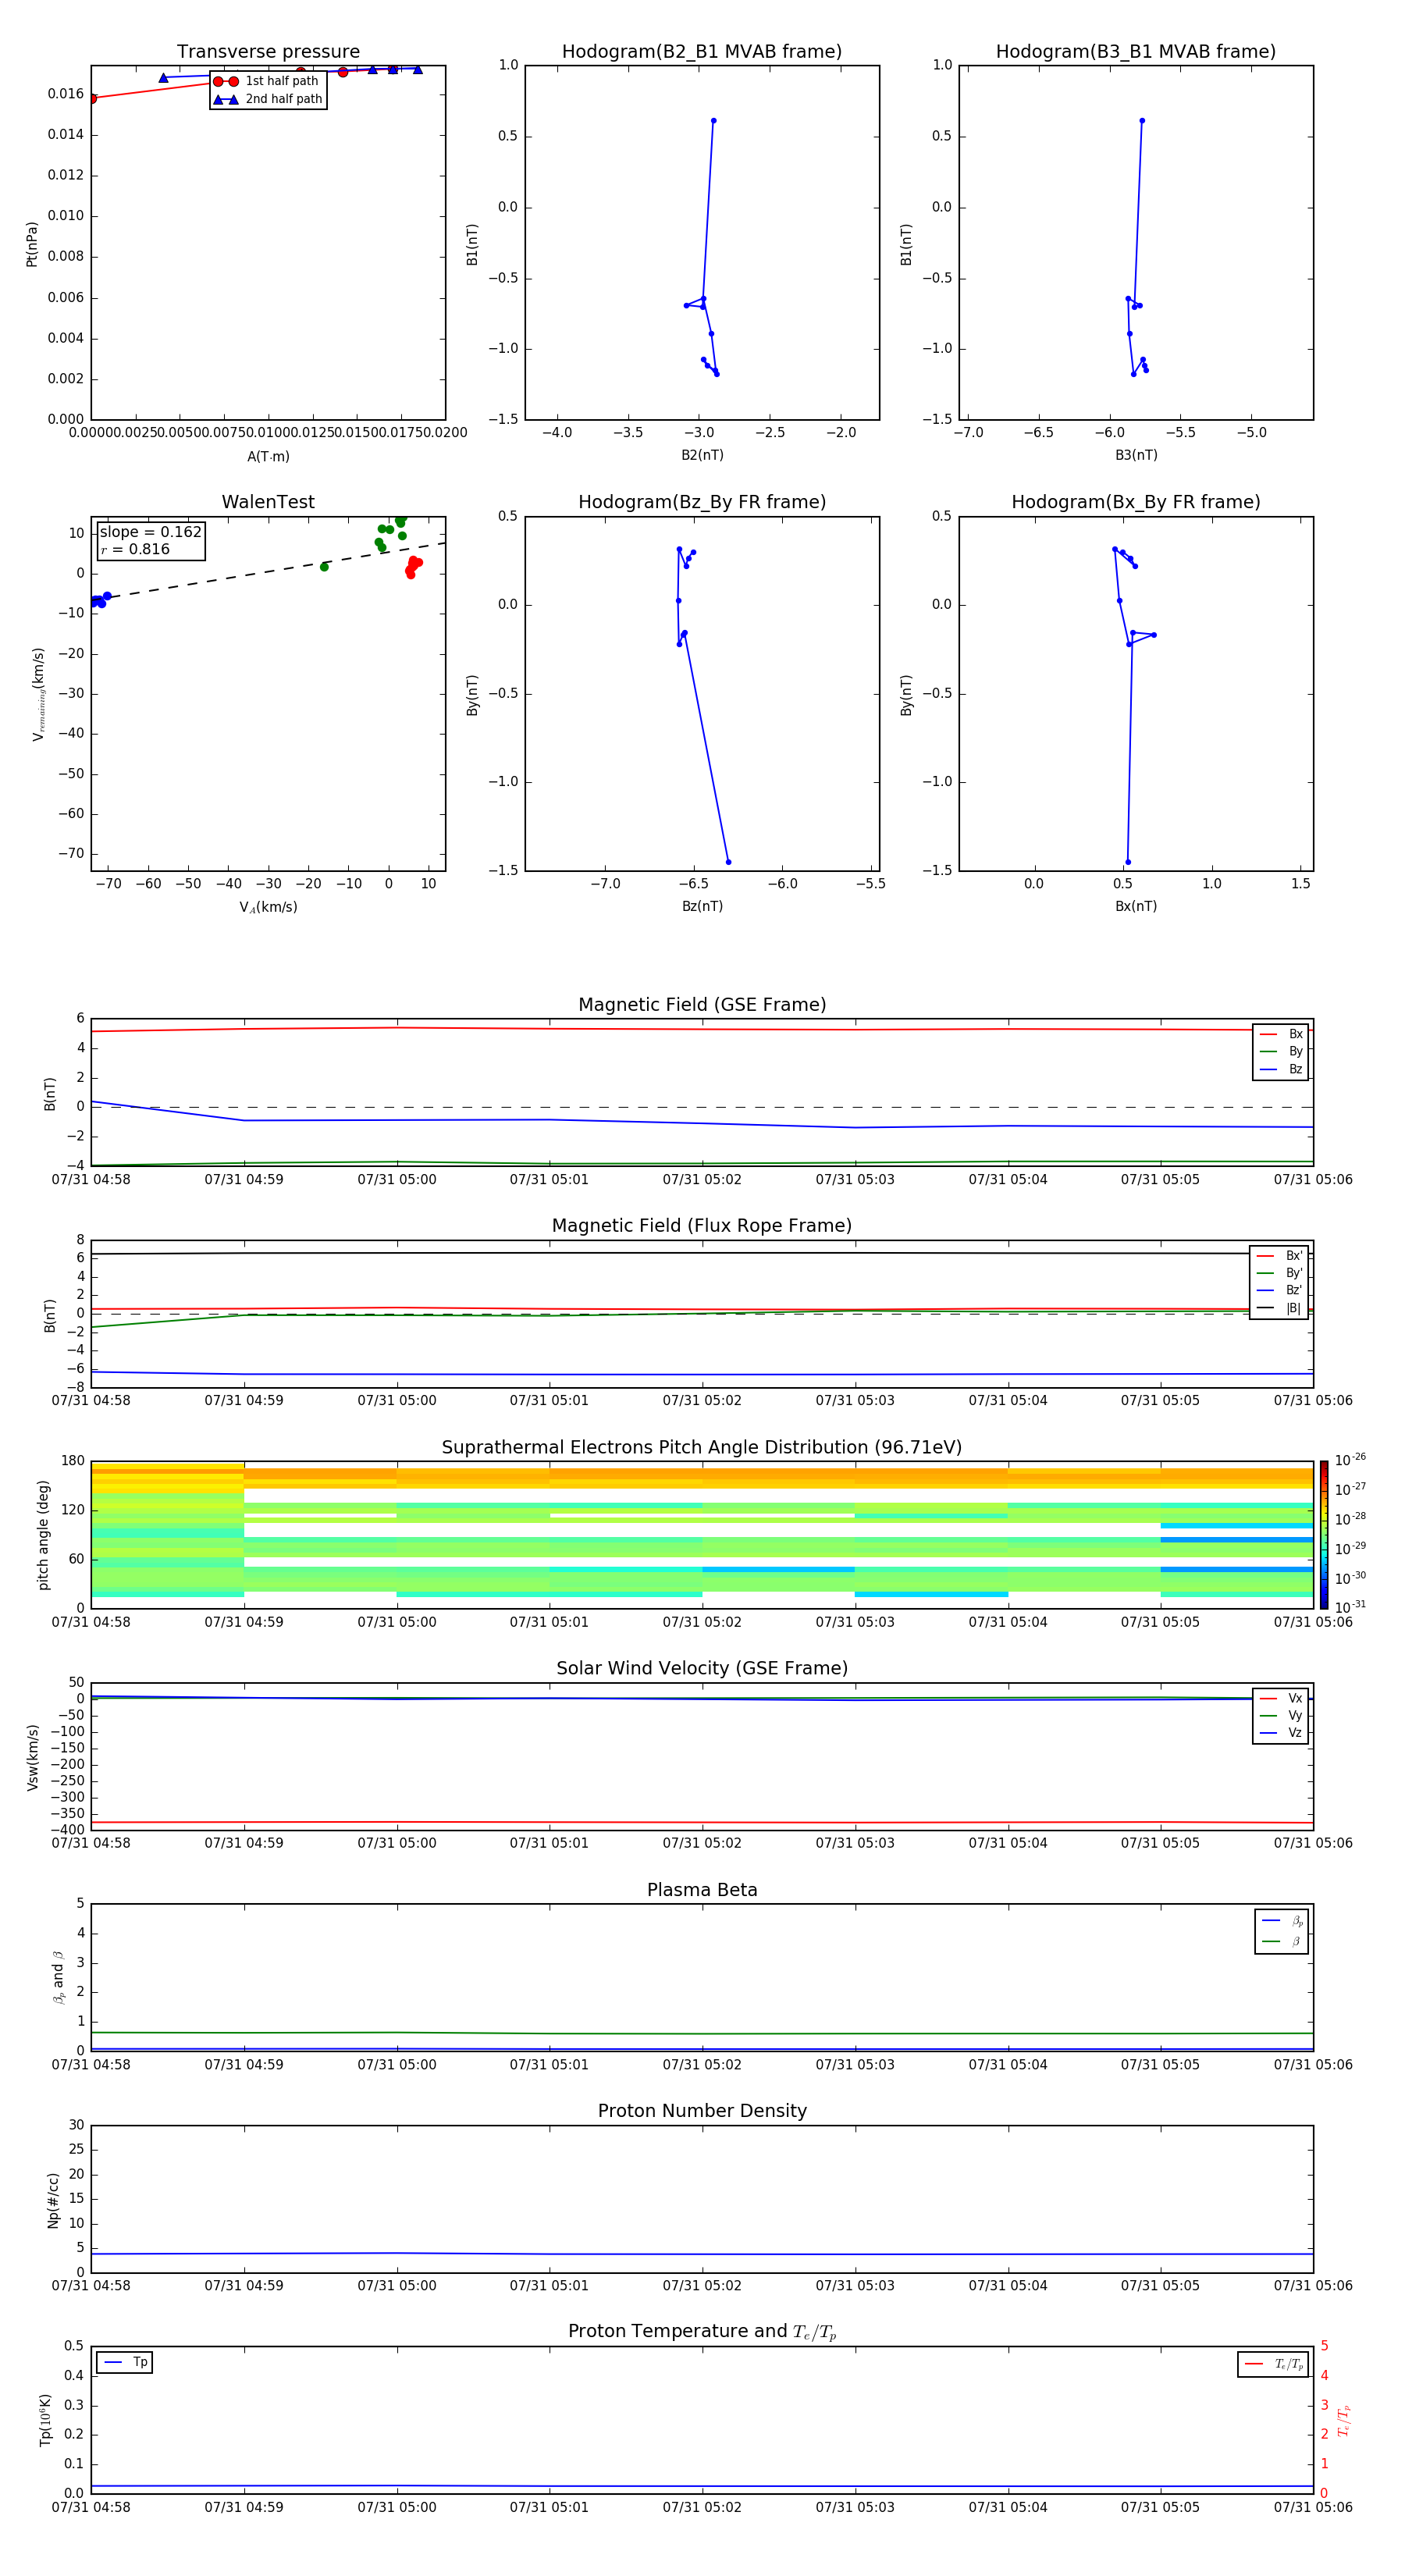Click the Suprathermal Electrons Pitch Angle Distribution title
Viewport: 1405px width, 2576px height.
point(702,1447)
